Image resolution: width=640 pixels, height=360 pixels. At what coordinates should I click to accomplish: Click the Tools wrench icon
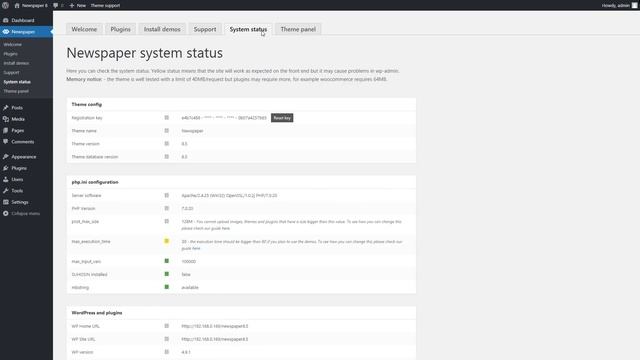coord(6,191)
